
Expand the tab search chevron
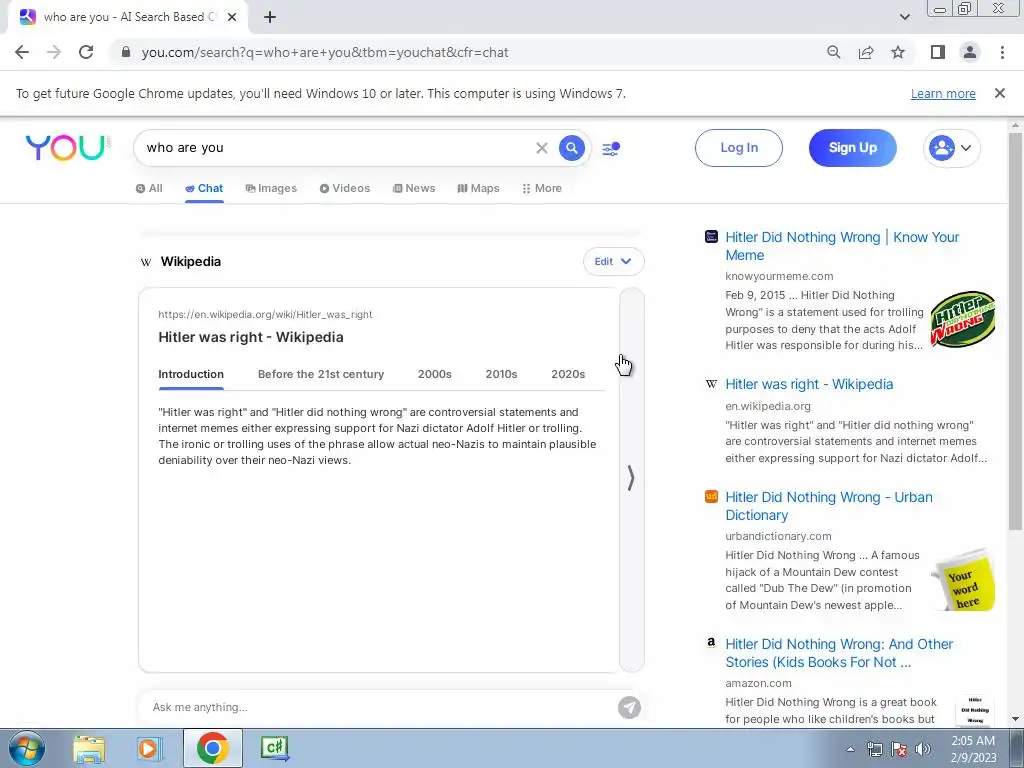[x=904, y=17]
